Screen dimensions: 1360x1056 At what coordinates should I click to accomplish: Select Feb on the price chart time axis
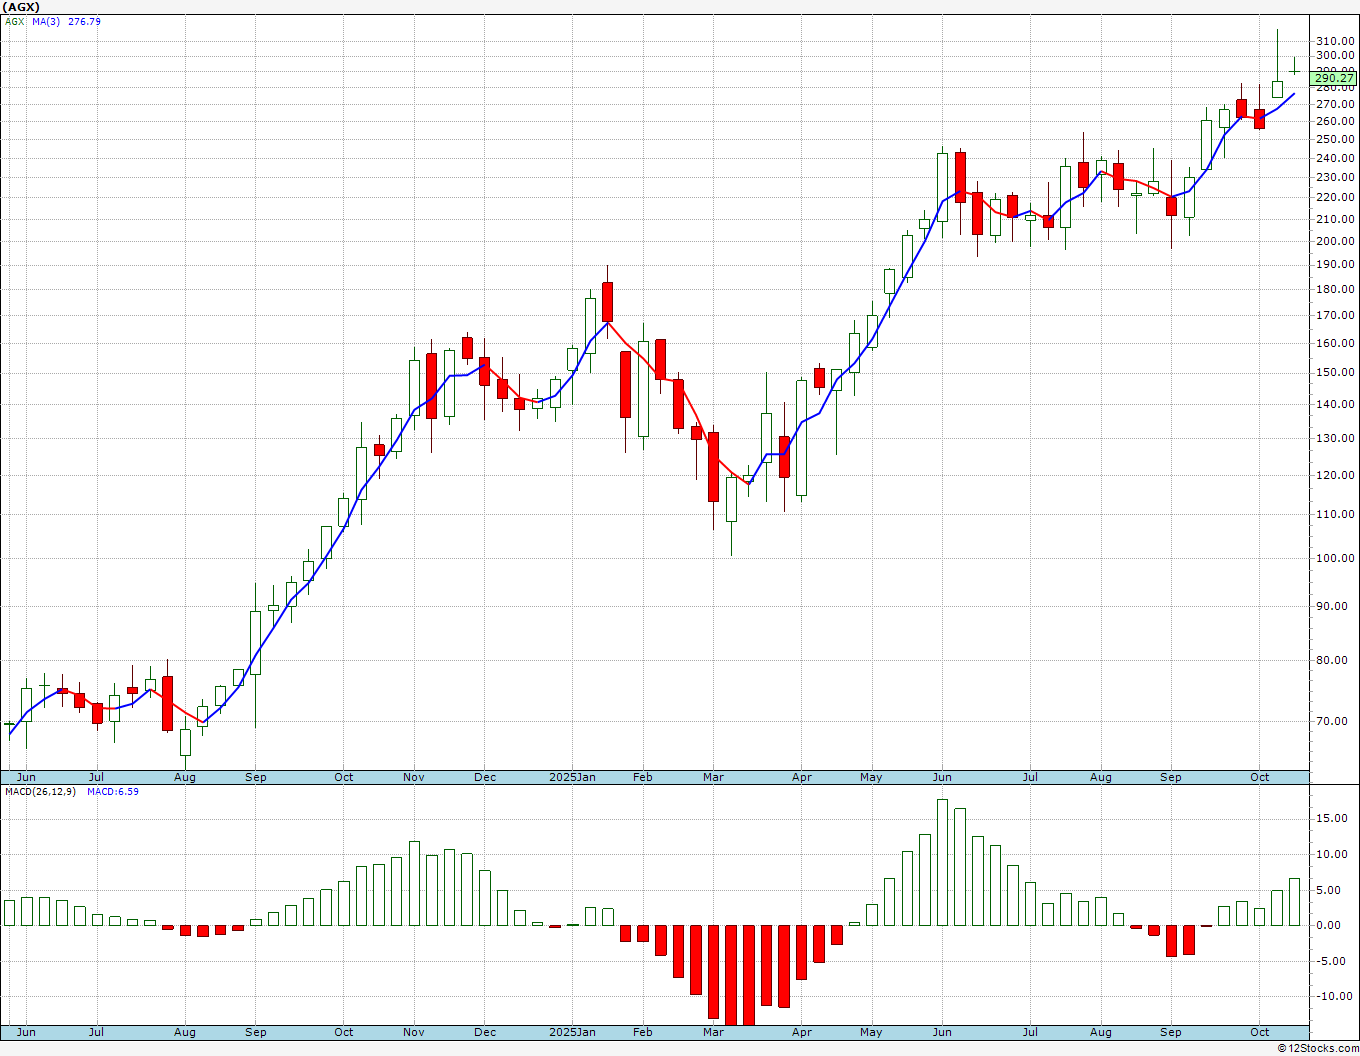tap(643, 777)
